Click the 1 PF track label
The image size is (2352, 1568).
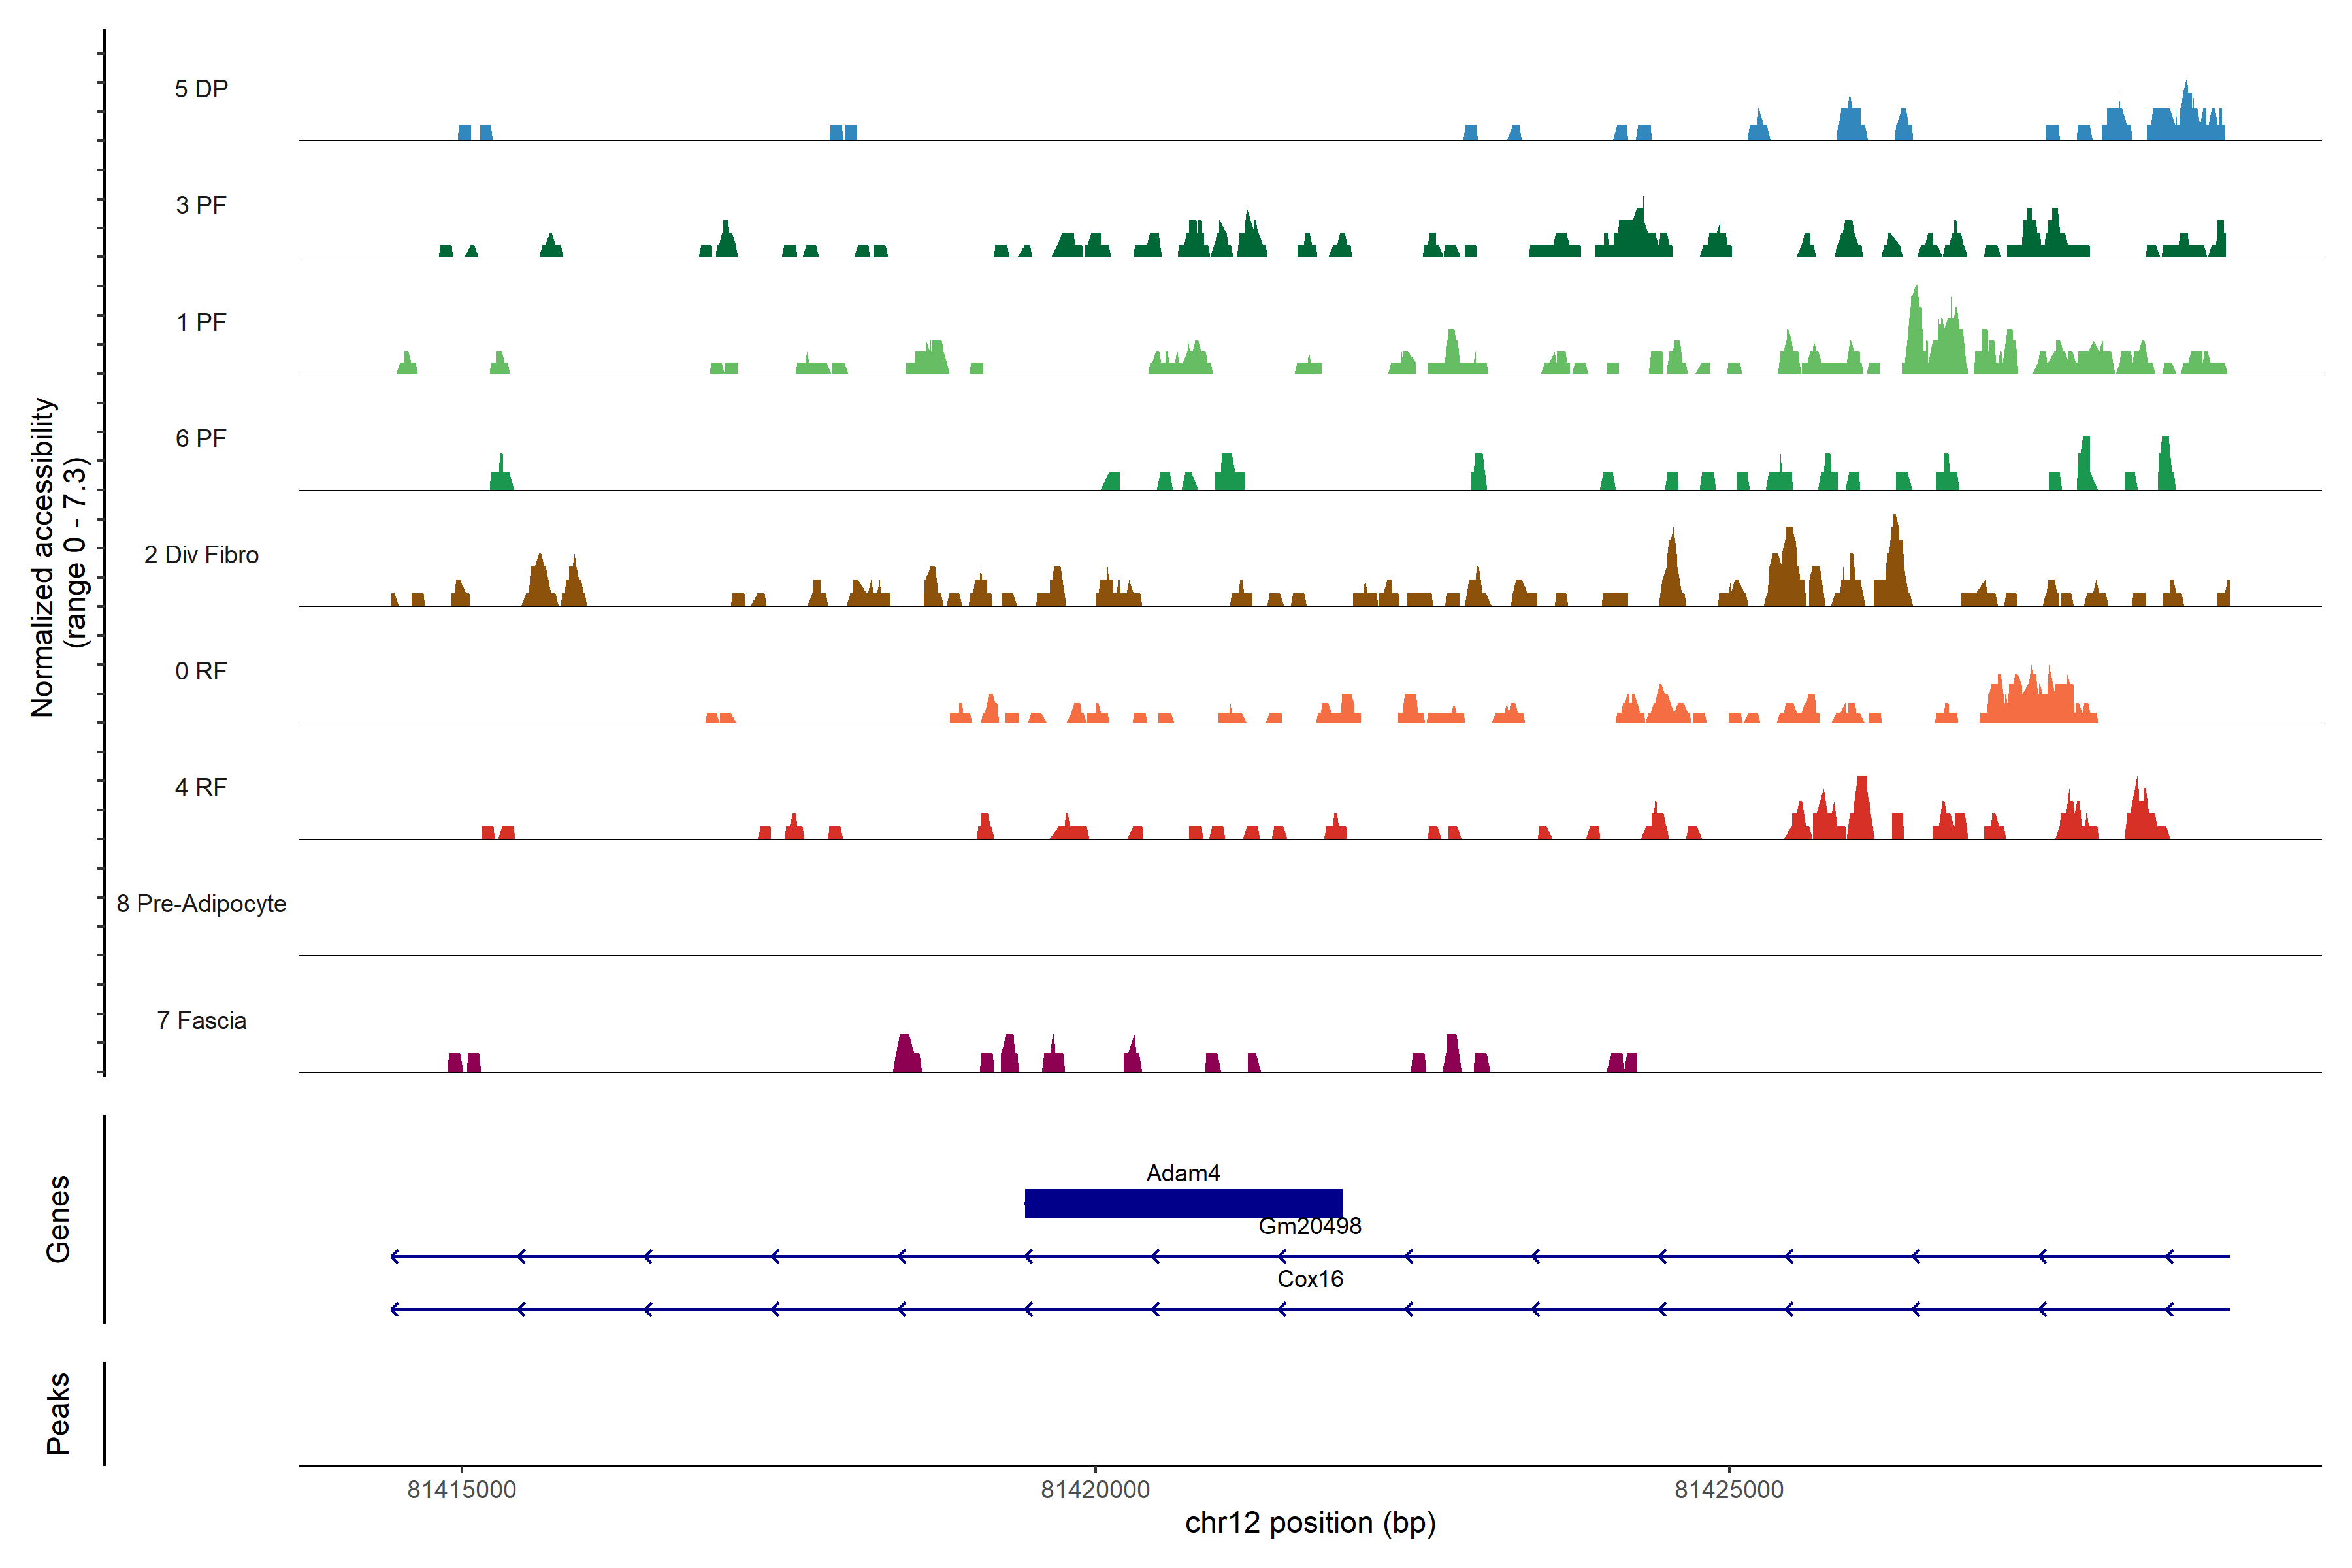click(x=201, y=322)
